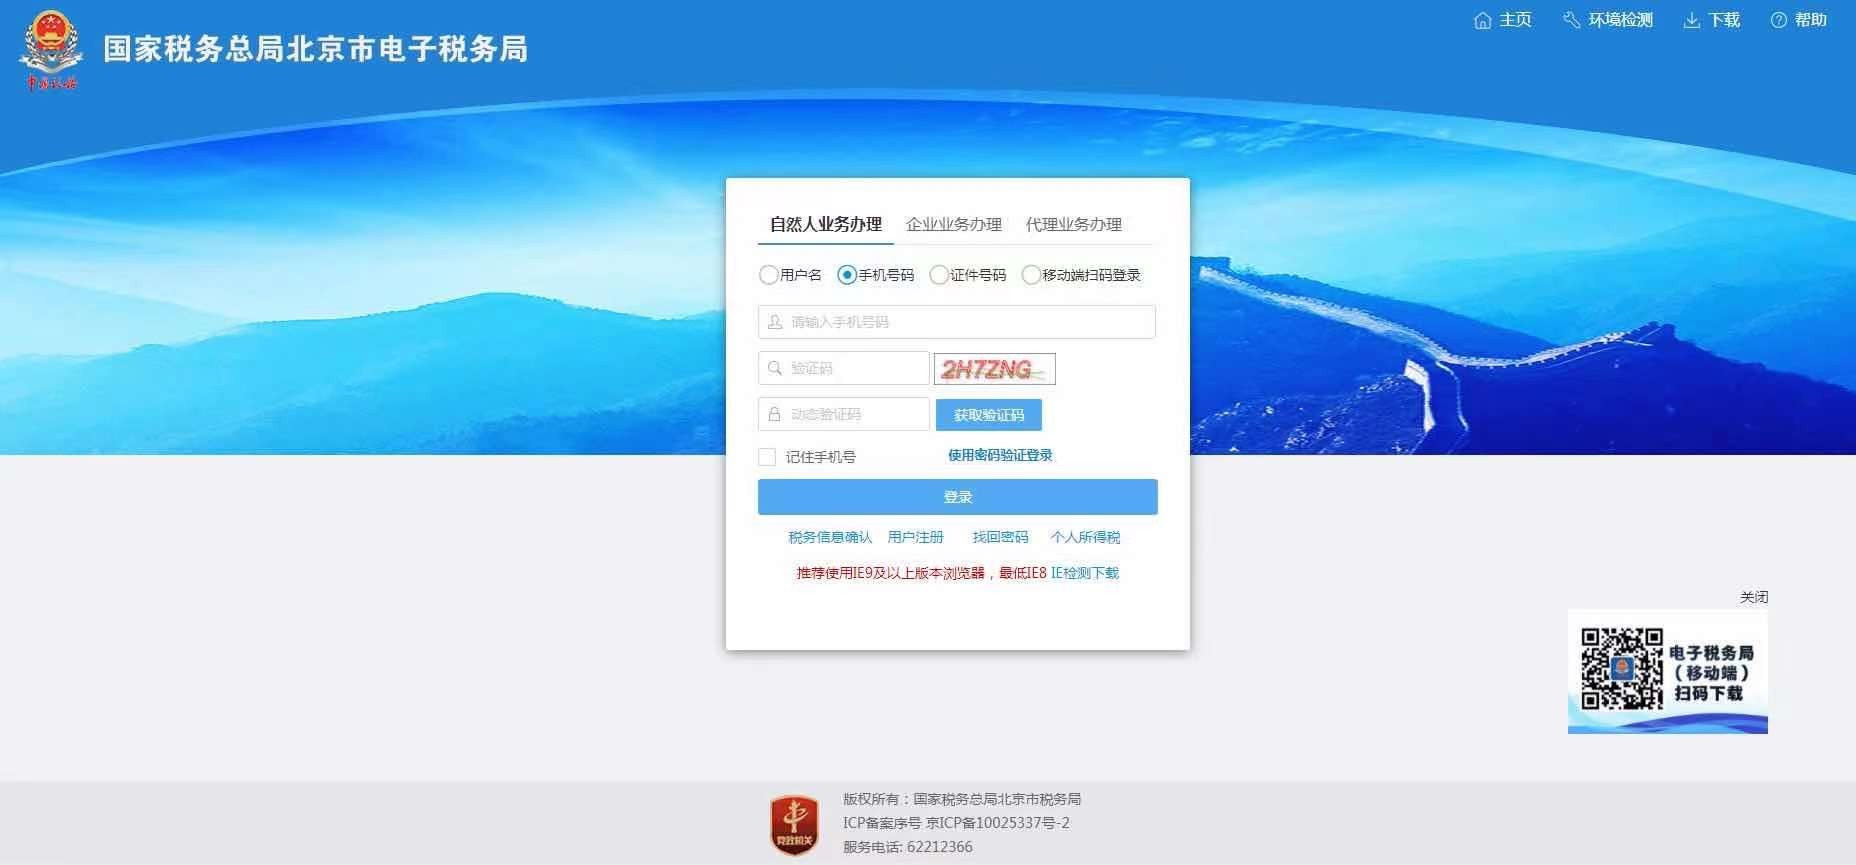
Task: Click the lock icon in 动态验证码 field
Action: 775,414
